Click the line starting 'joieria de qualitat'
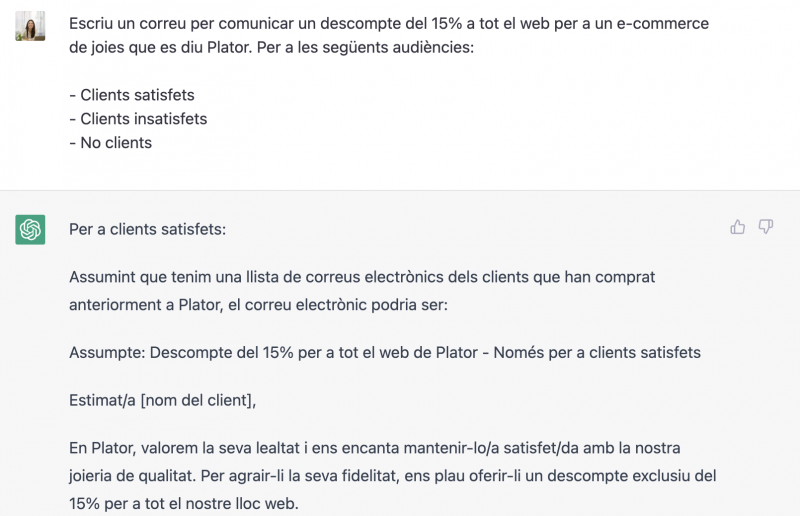 (392, 476)
